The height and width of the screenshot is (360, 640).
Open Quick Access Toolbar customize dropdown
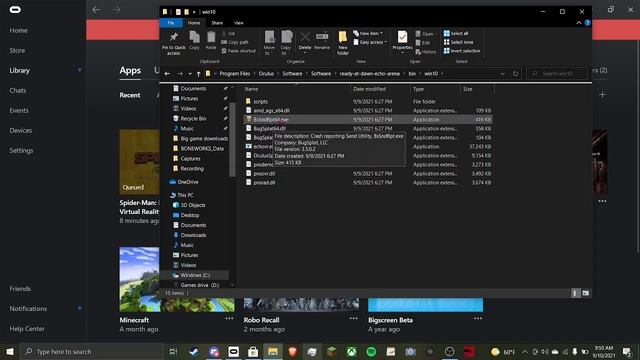(194, 12)
